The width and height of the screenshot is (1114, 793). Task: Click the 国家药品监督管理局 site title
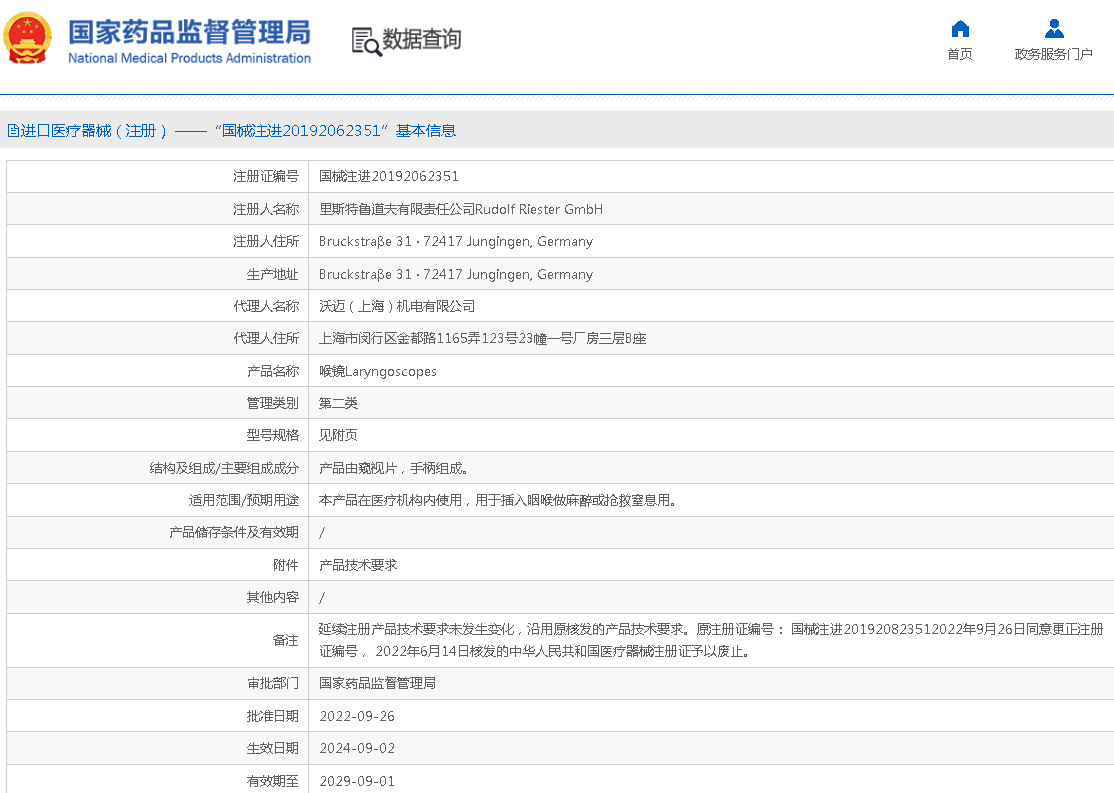(189, 32)
